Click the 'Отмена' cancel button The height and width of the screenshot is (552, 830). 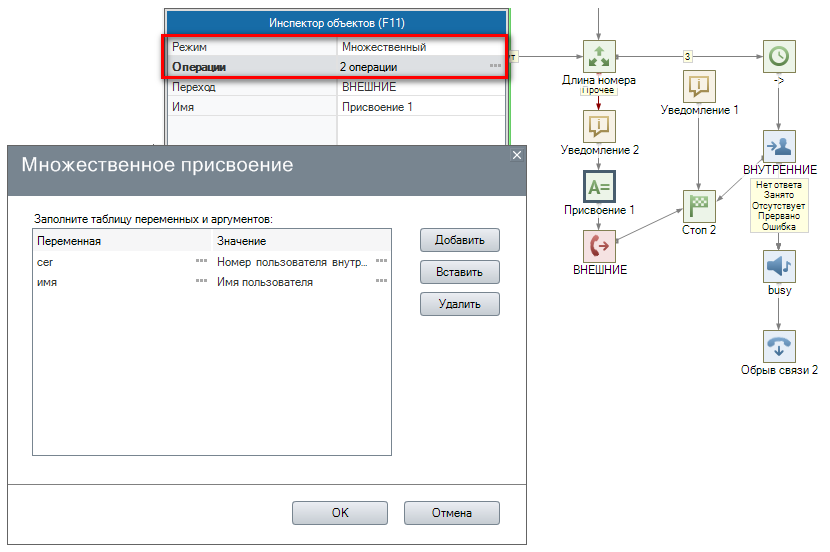pyautogui.click(x=451, y=513)
